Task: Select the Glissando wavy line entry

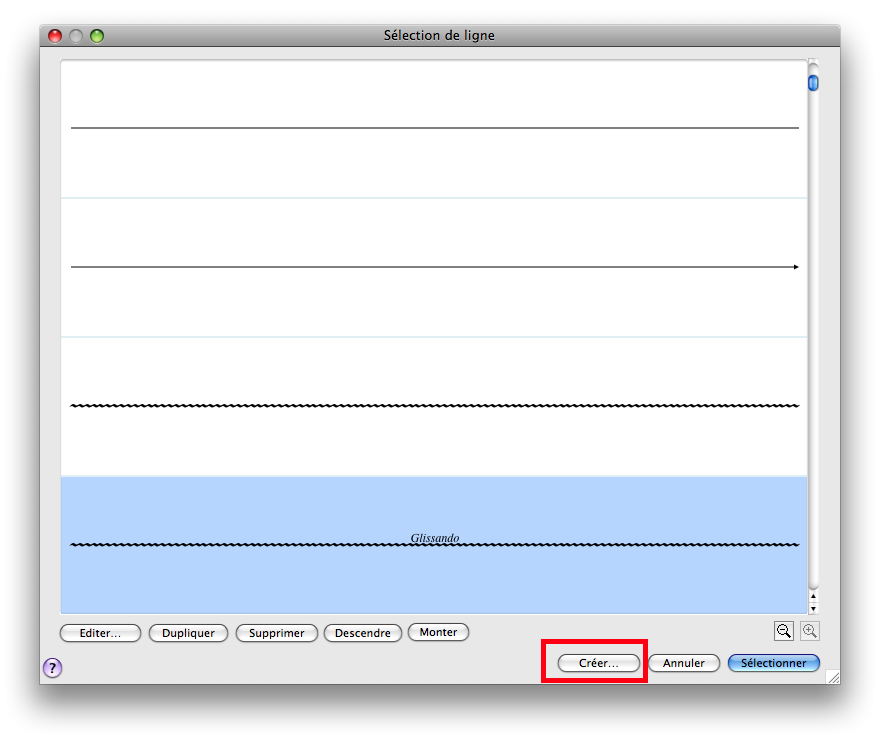Action: click(434, 545)
